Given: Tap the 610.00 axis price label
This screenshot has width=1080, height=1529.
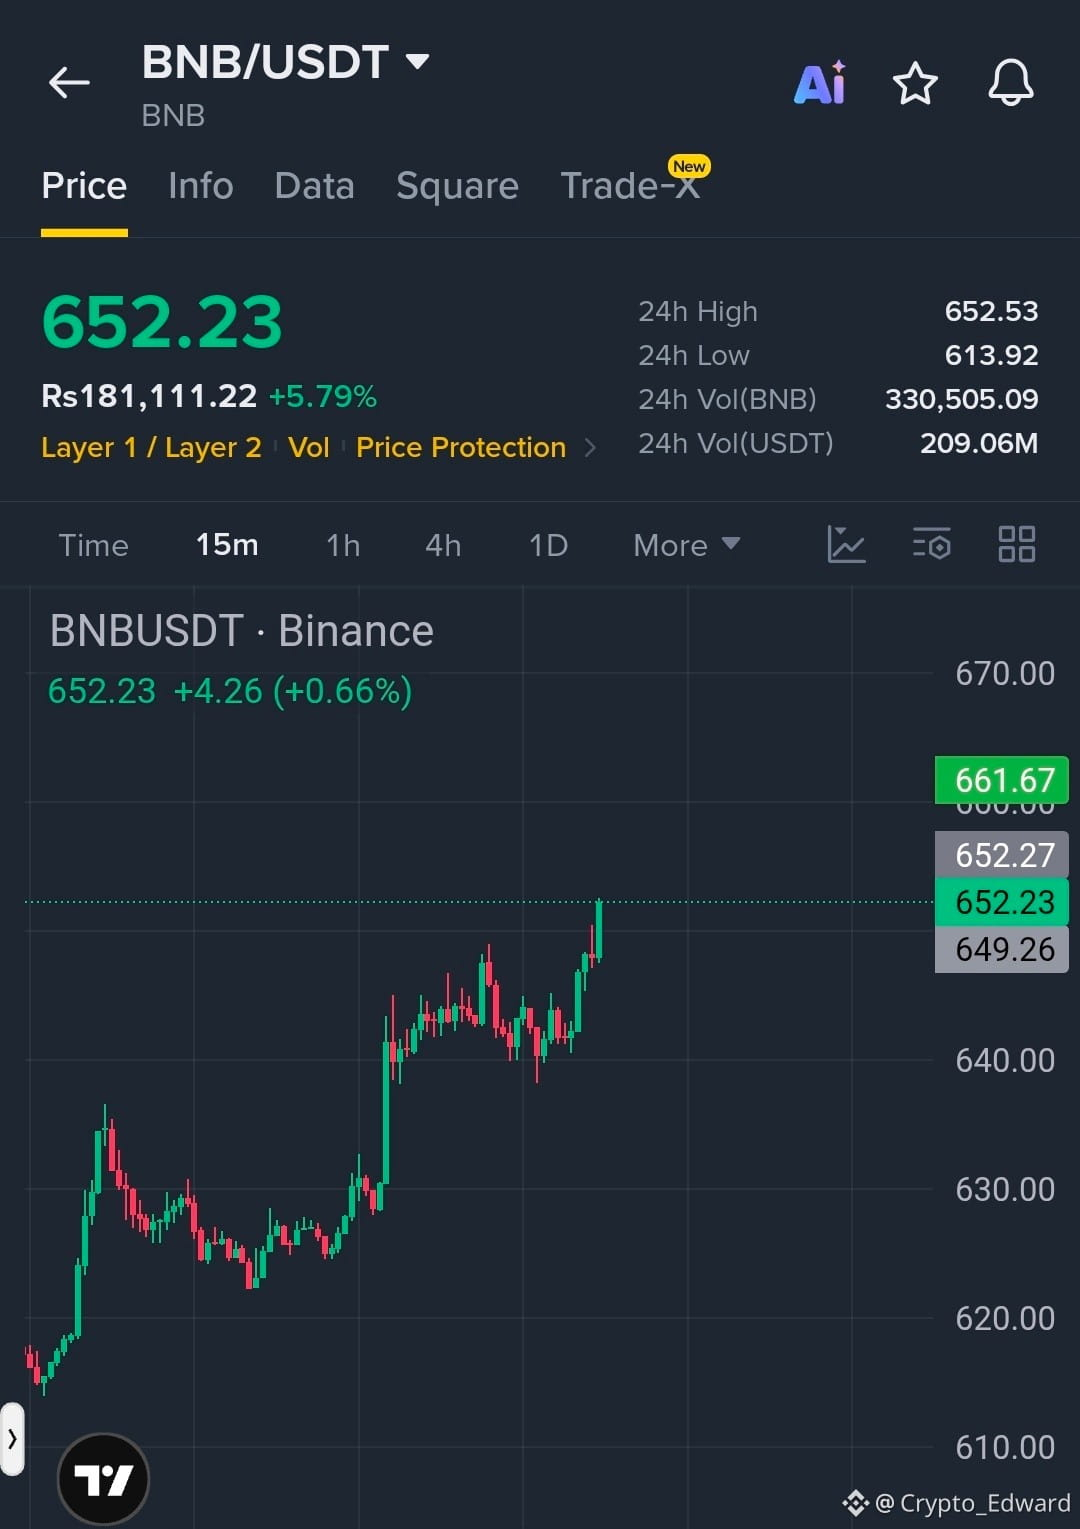Looking at the screenshot, I should (x=1005, y=1447).
